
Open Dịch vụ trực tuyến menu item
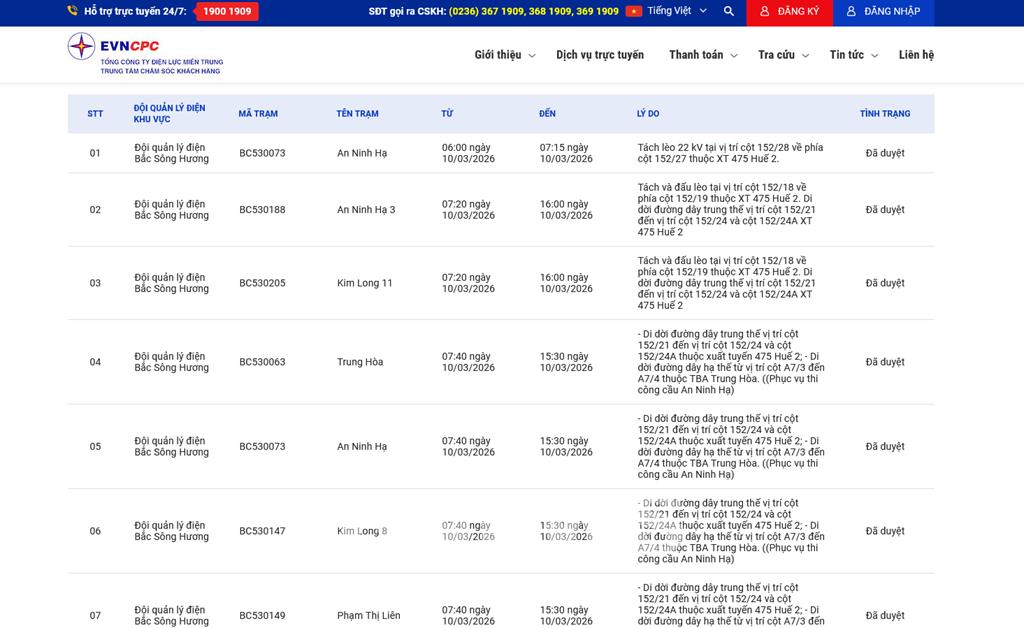coord(600,55)
